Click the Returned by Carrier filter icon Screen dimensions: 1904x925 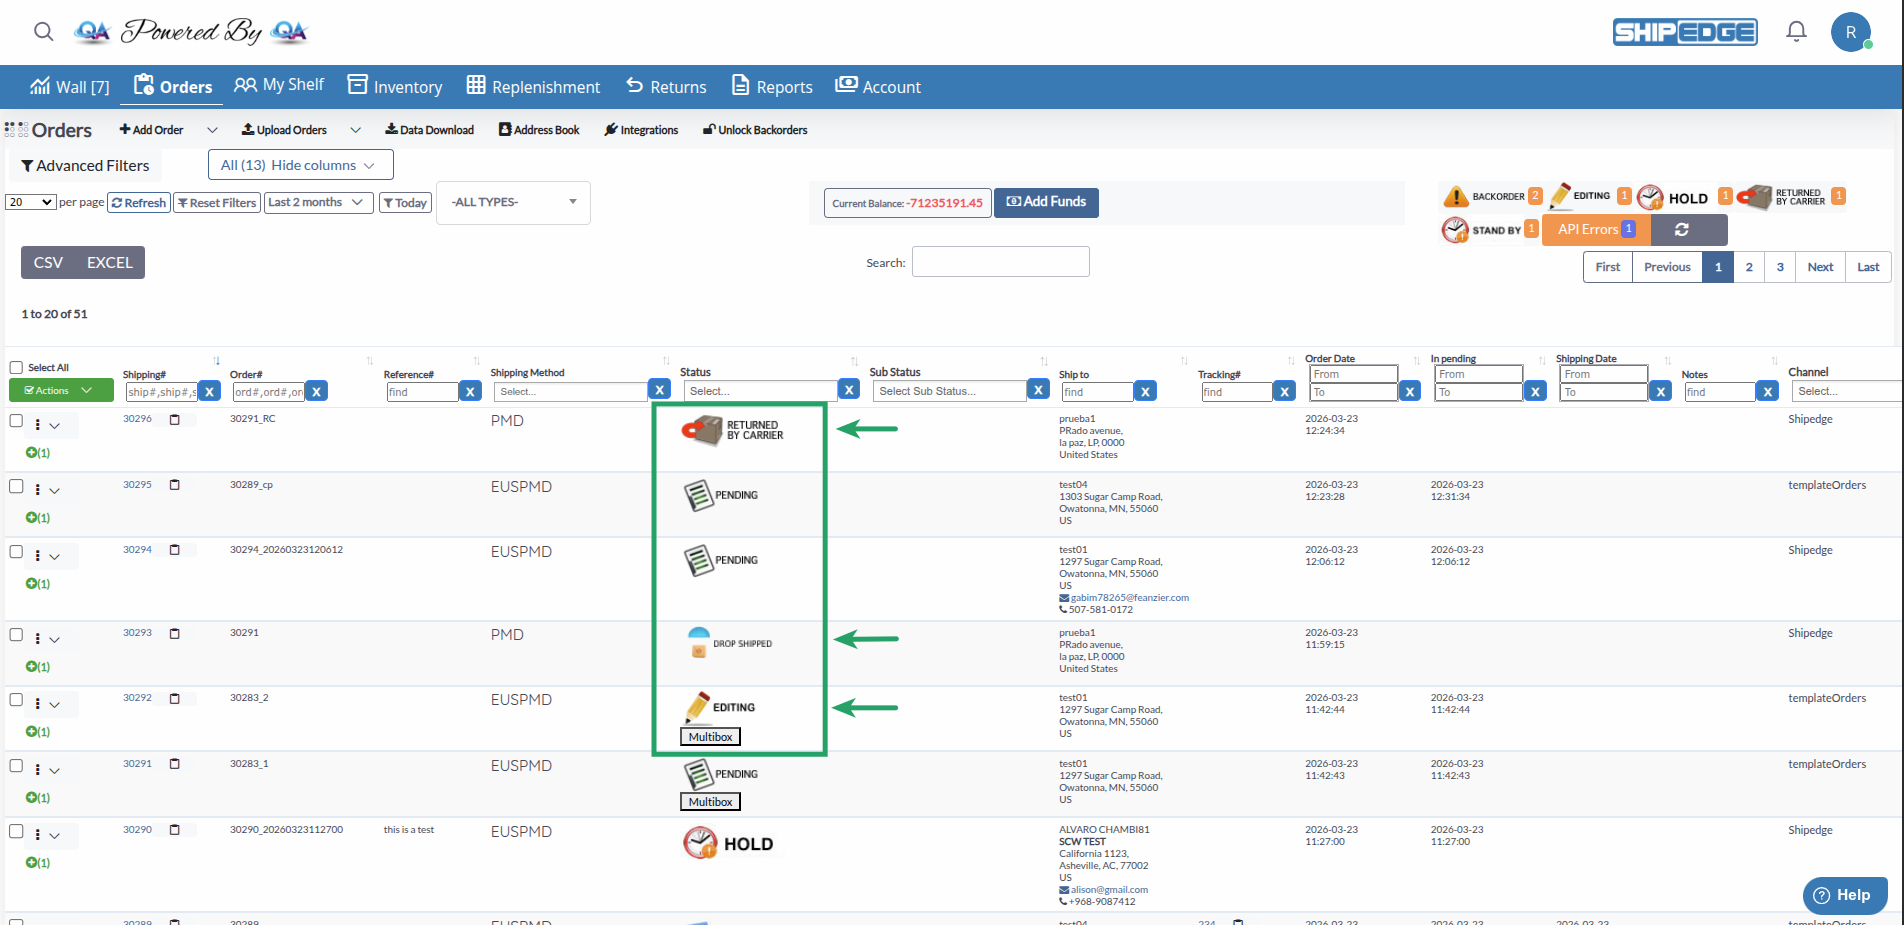[1755, 197]
